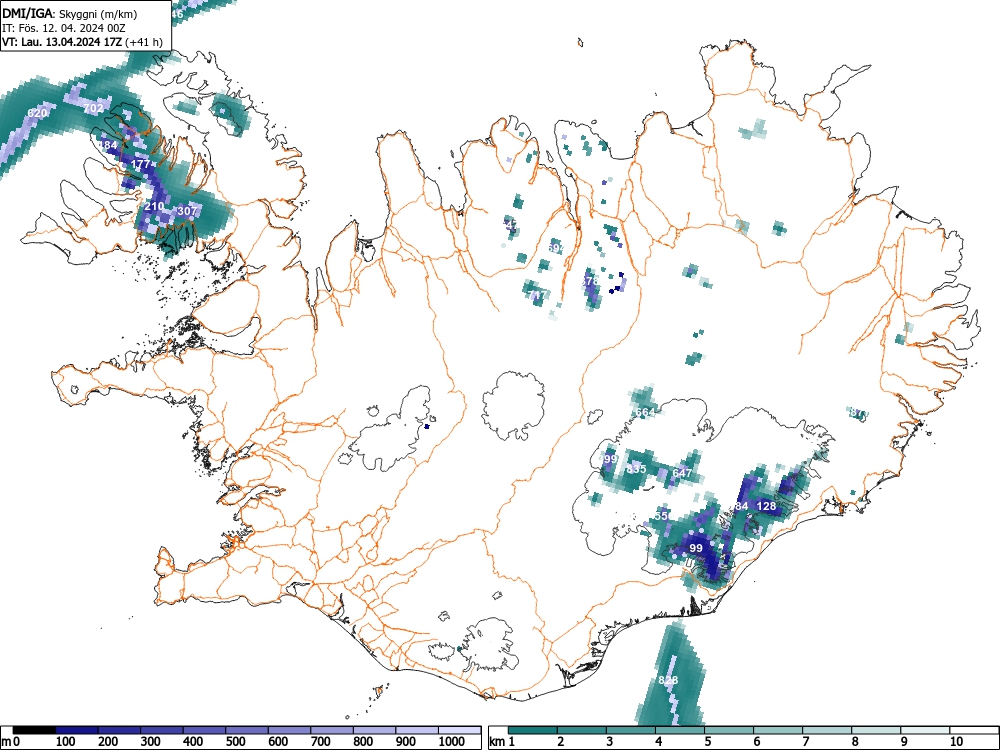
Task: Click the '84' visibility value
Action: (742, 506)
